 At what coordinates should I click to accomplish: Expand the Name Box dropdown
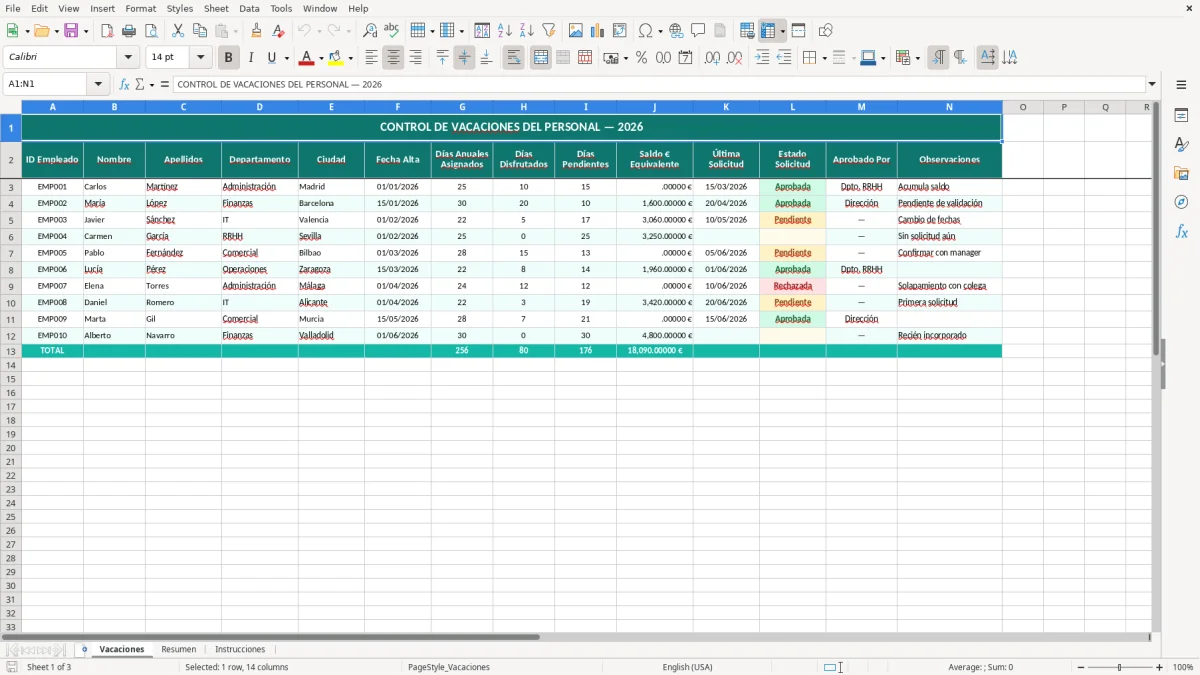(x=98, y=84)
